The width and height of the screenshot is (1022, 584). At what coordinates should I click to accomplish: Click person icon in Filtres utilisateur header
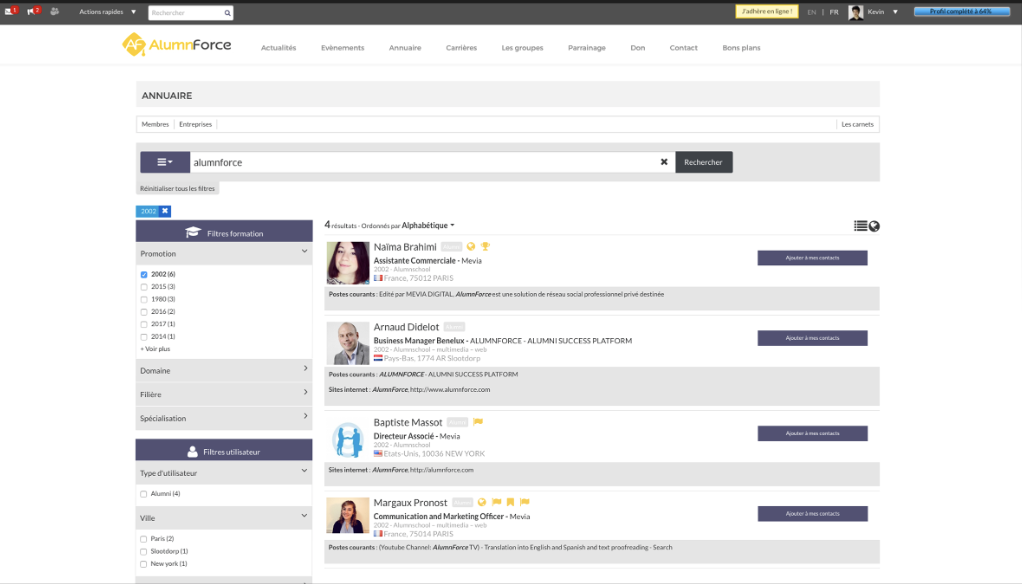[192, 451]
